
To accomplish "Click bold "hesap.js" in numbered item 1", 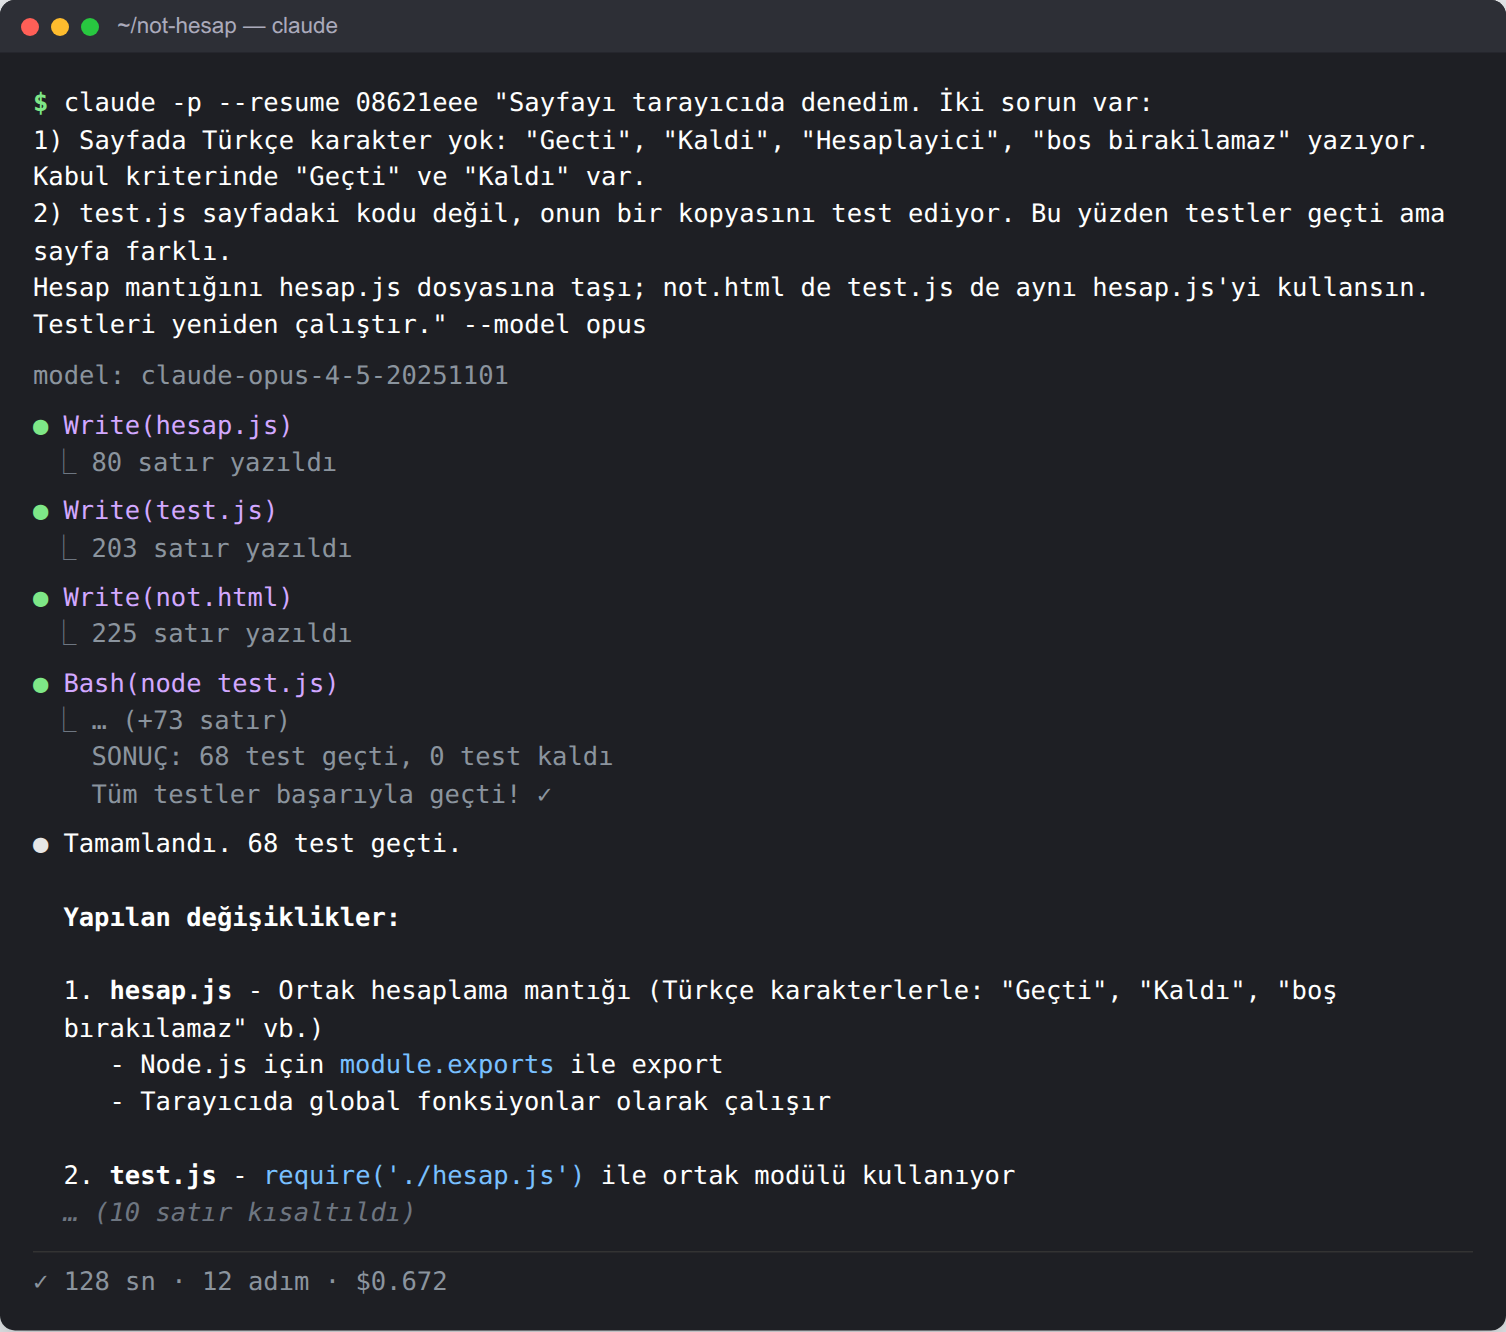I will click(x=171, y=991).
